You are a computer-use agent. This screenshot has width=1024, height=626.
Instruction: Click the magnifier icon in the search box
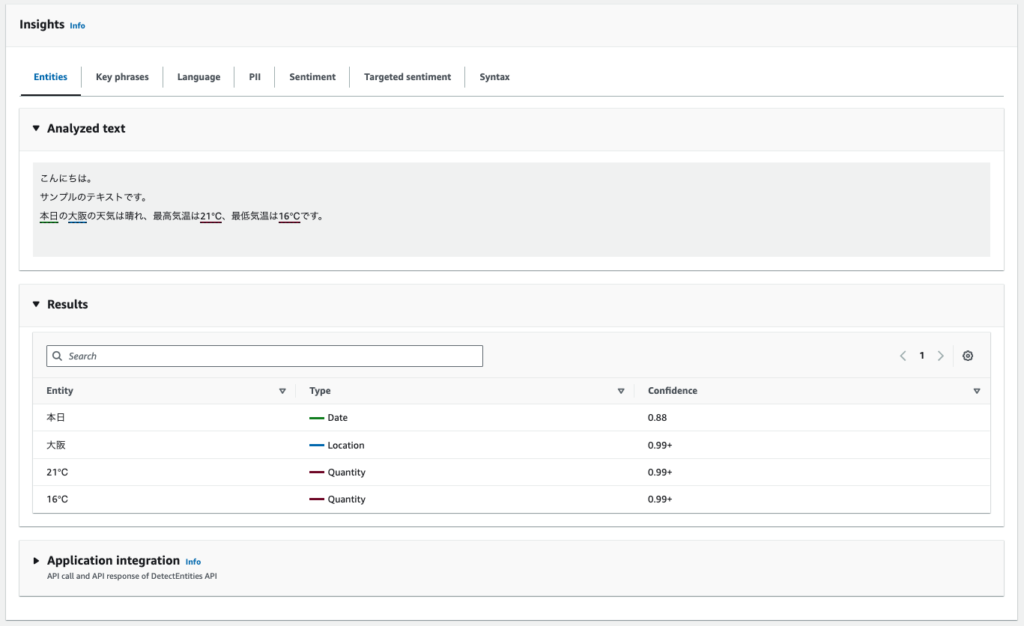click(58, 356)
